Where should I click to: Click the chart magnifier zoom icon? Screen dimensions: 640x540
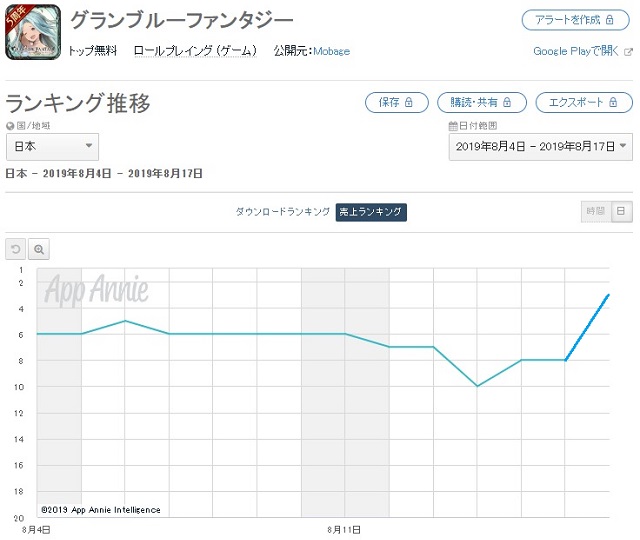(39, 249)
